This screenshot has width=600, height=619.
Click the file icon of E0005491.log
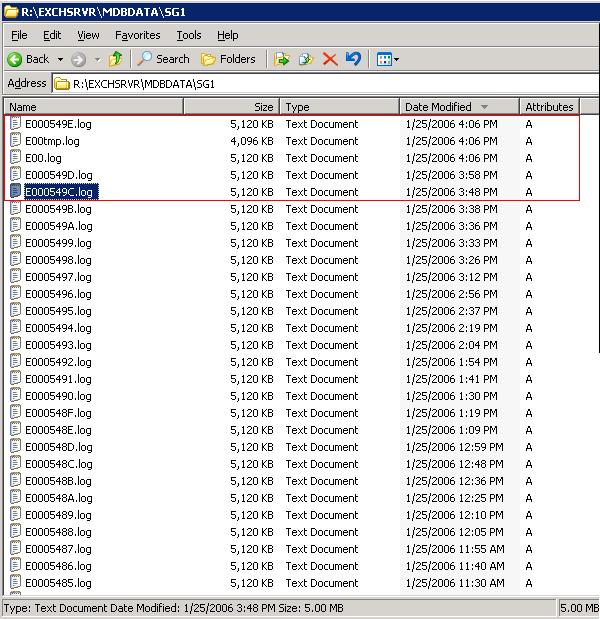point(15,378)
